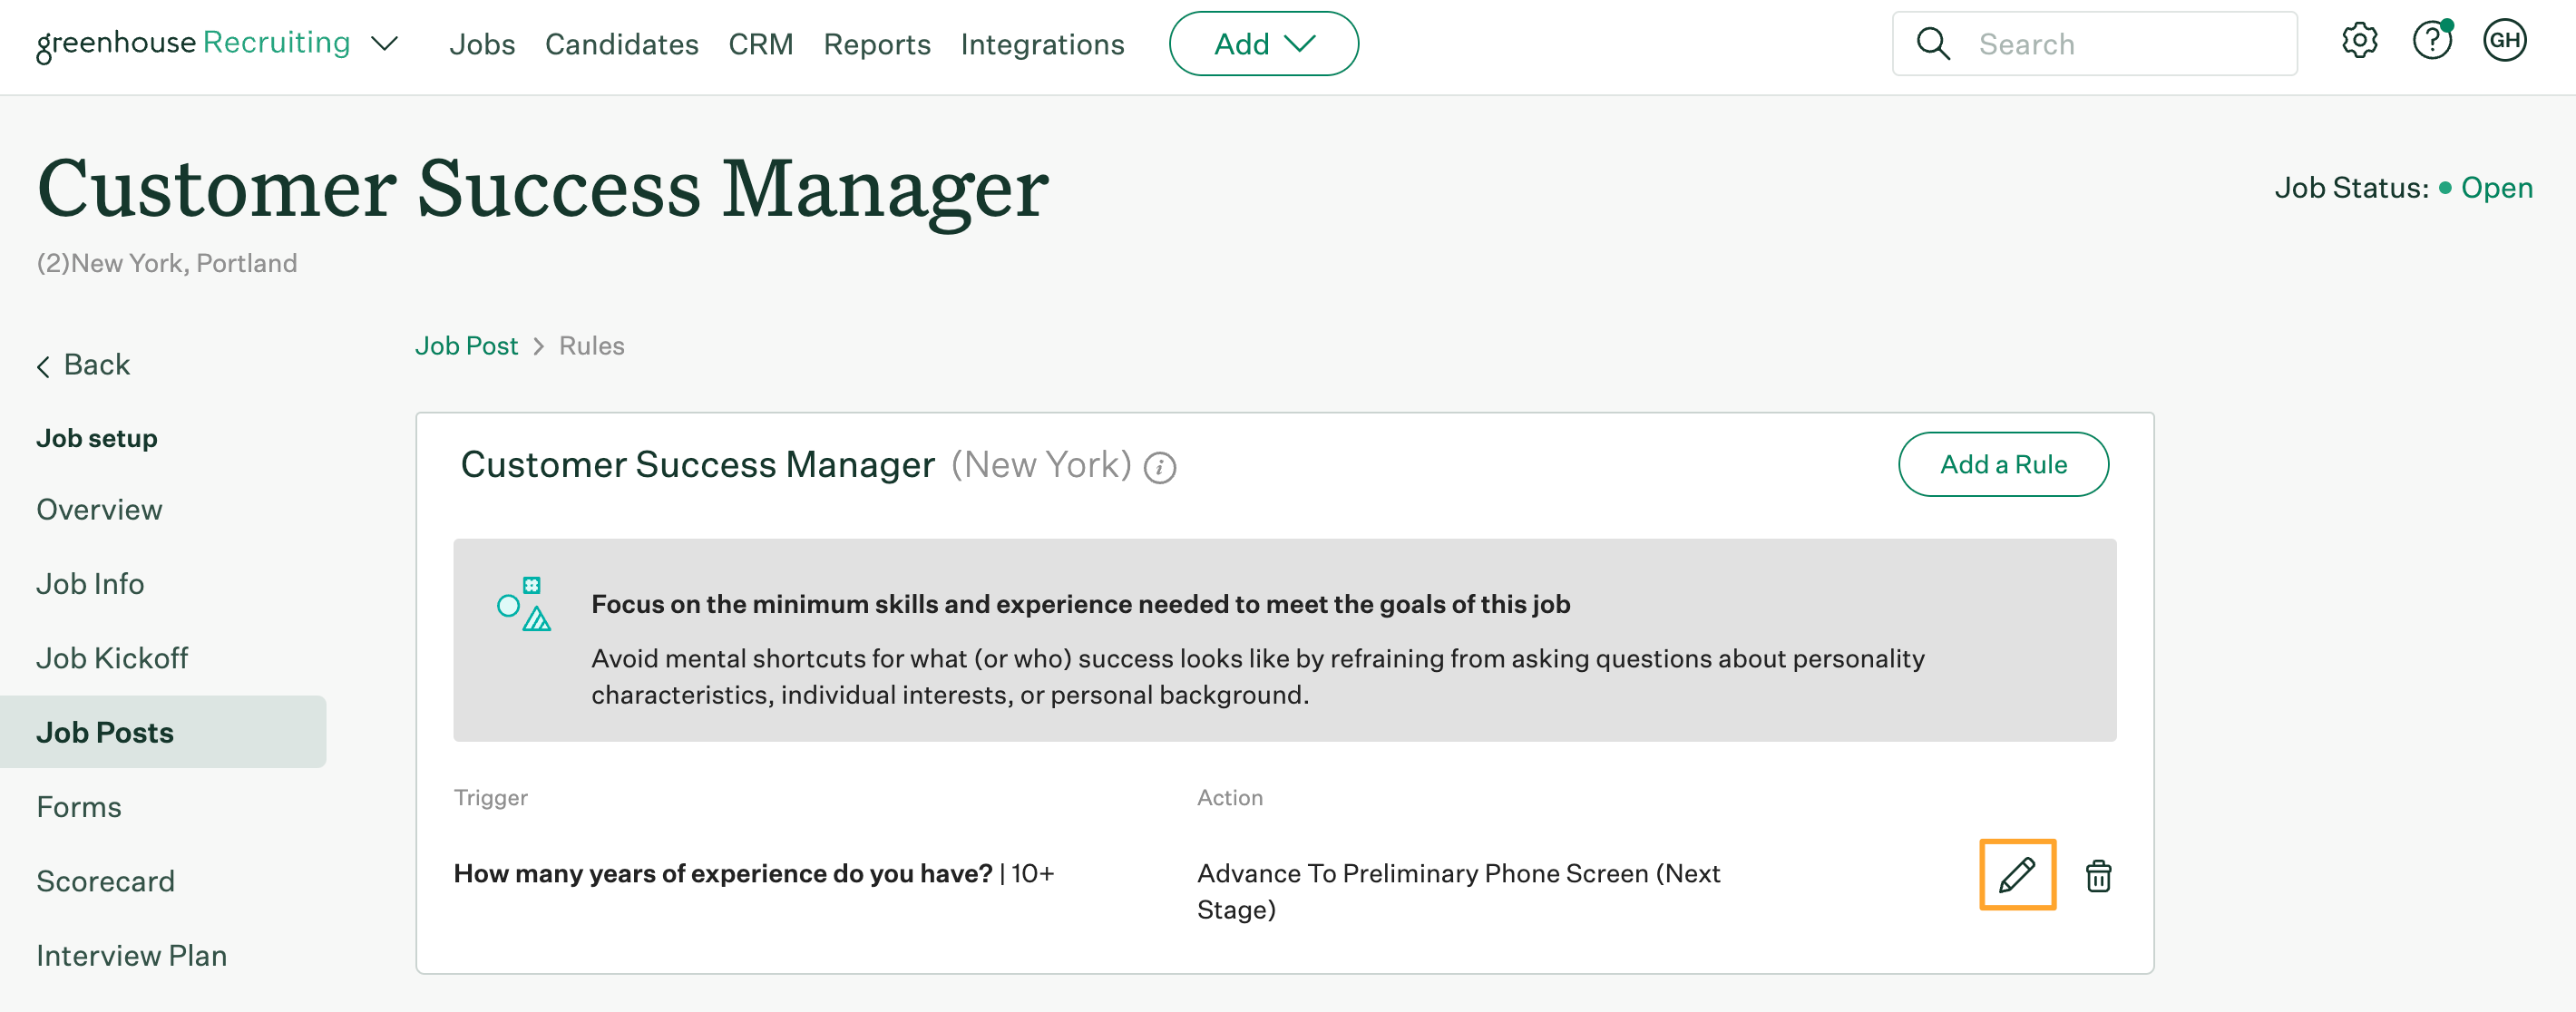This screenshot has height=1012, width=2576.
Task: Click the delete trash icon for rule
Action: click(2098, 876)
